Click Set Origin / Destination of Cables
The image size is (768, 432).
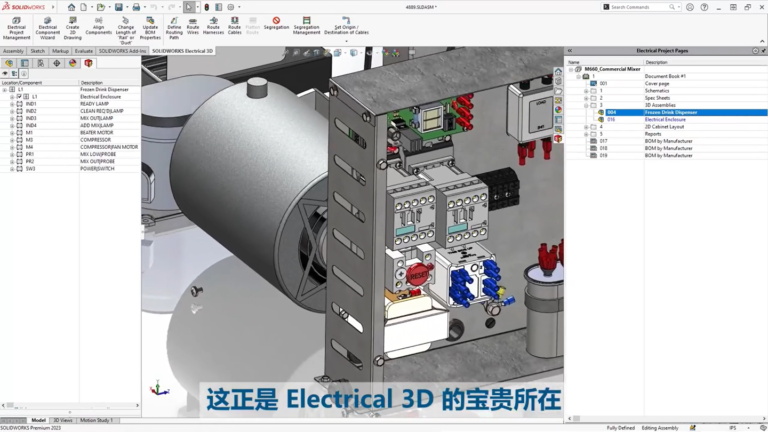[x=346, y=26]
